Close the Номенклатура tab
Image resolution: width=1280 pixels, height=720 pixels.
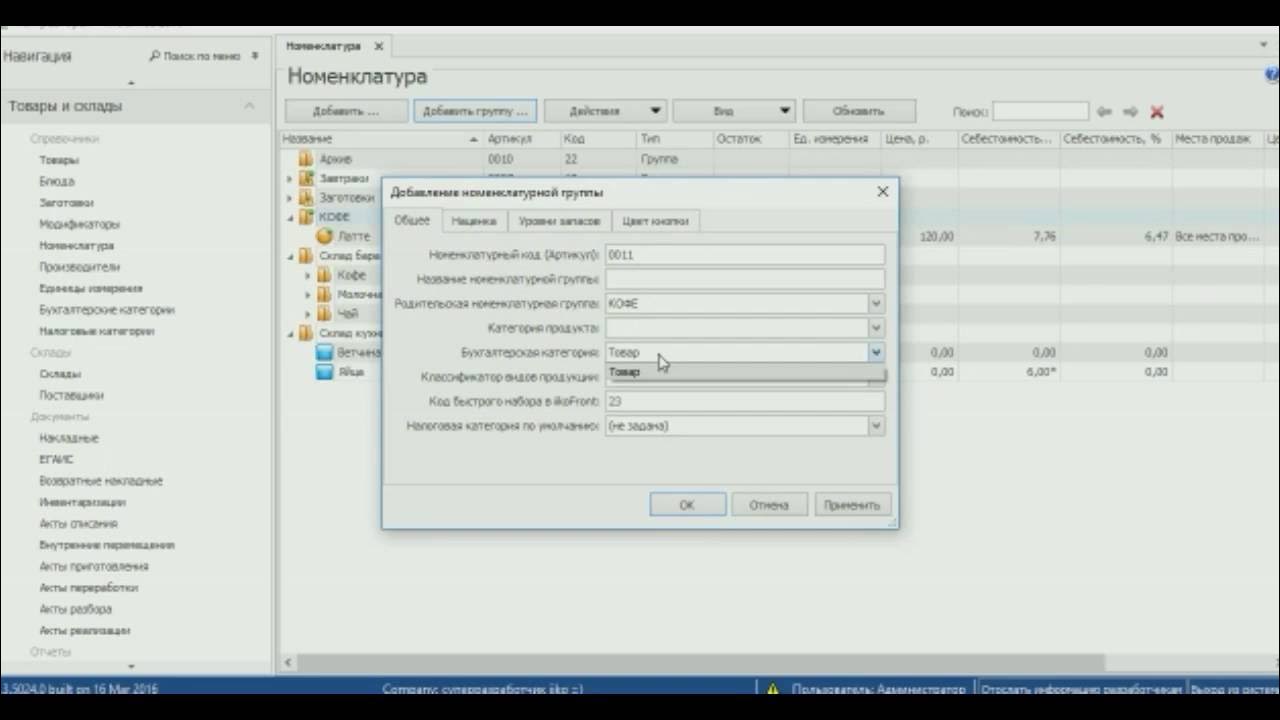[x=379, y=46]
